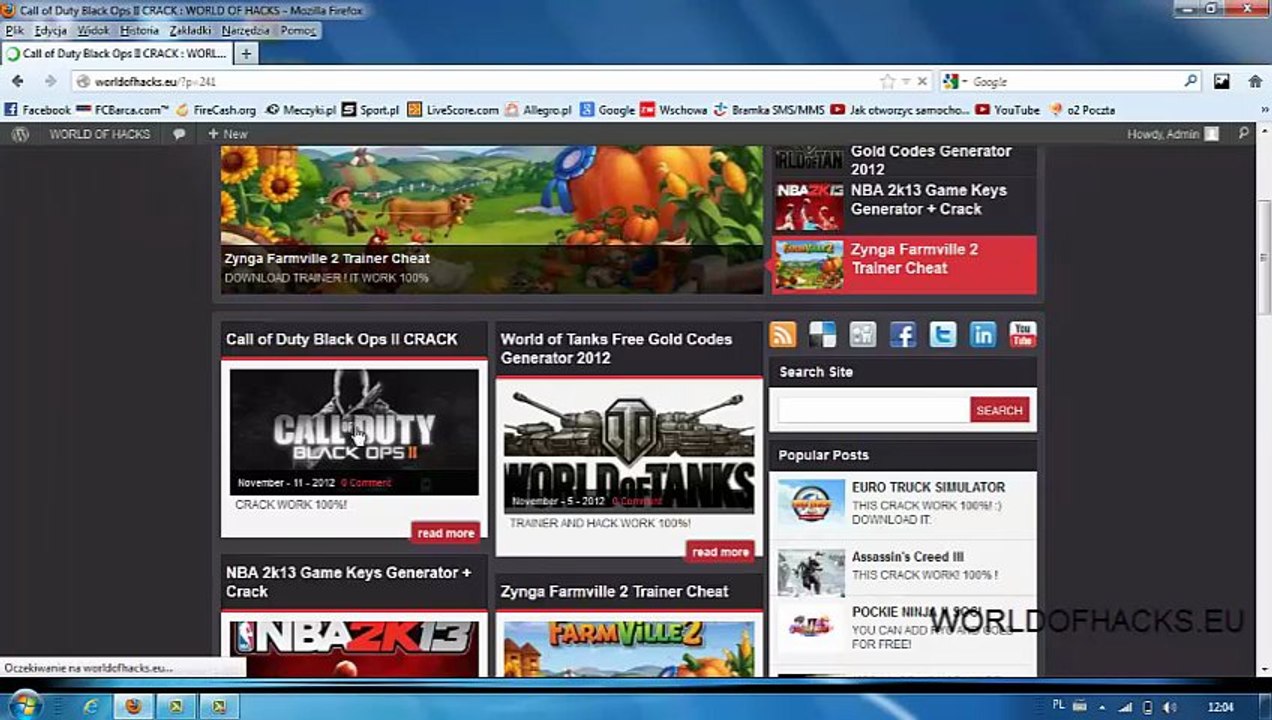Click Howdy, Admin account menu
This screenshot has height=720, width=1272.
(x=1173, y=134)
